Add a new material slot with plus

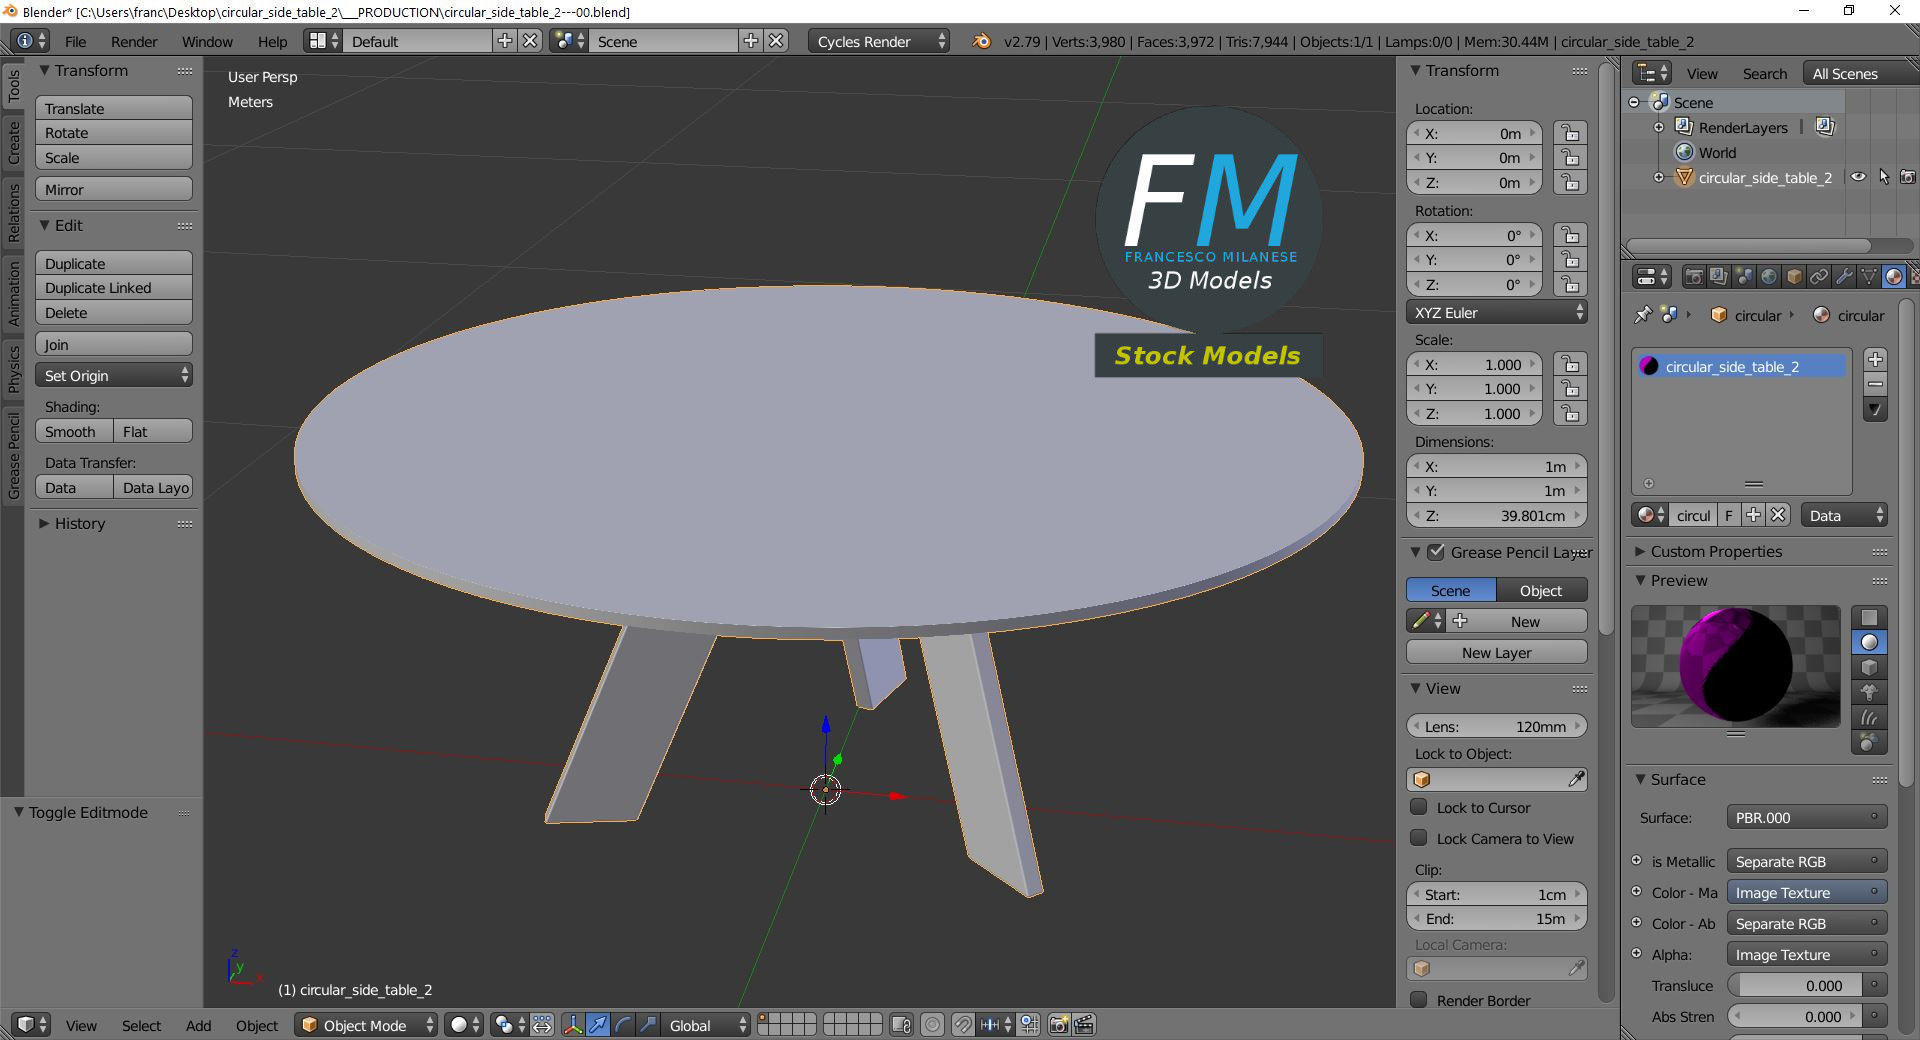pyautogui.click(x=1875, y=359)
